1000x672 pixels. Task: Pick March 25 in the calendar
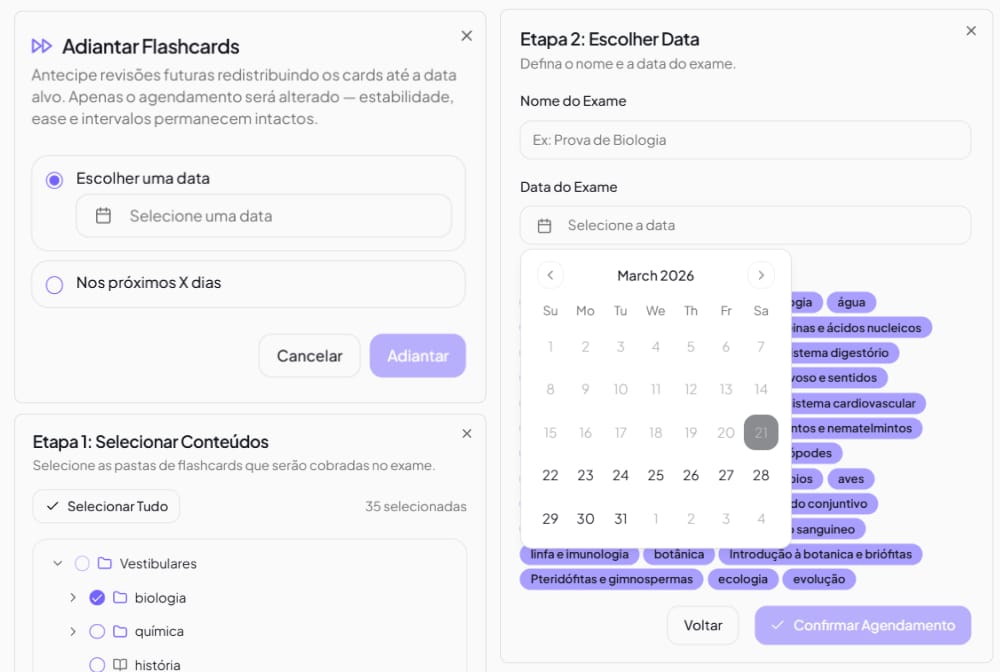(656, 476)
